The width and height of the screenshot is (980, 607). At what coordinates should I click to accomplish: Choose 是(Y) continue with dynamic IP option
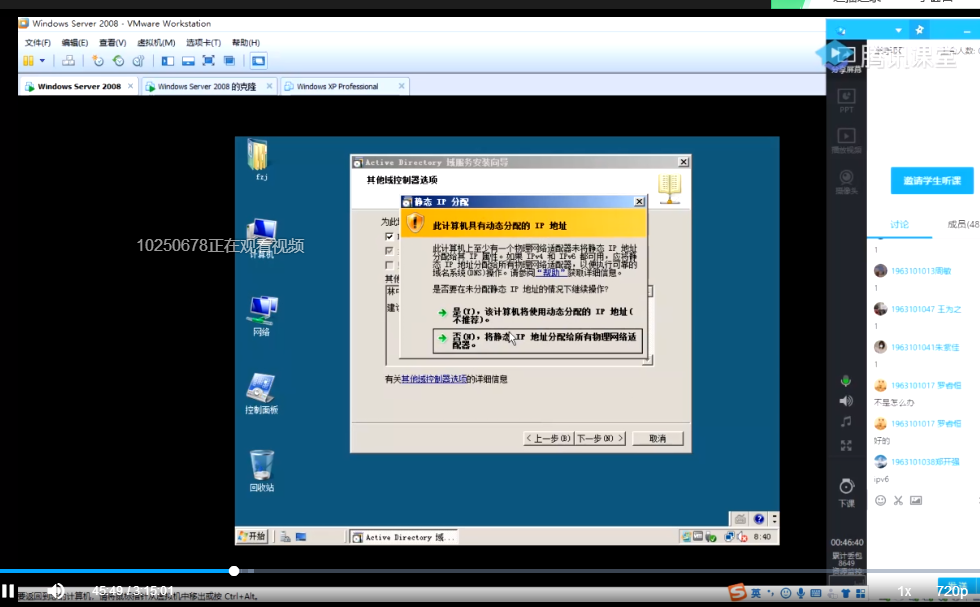pos(538,315)
